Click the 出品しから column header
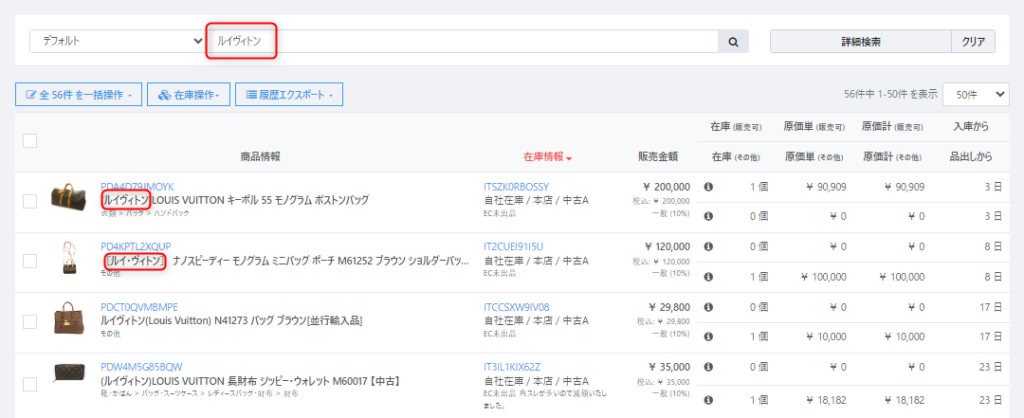1024x418 pixels. [971, 157]
